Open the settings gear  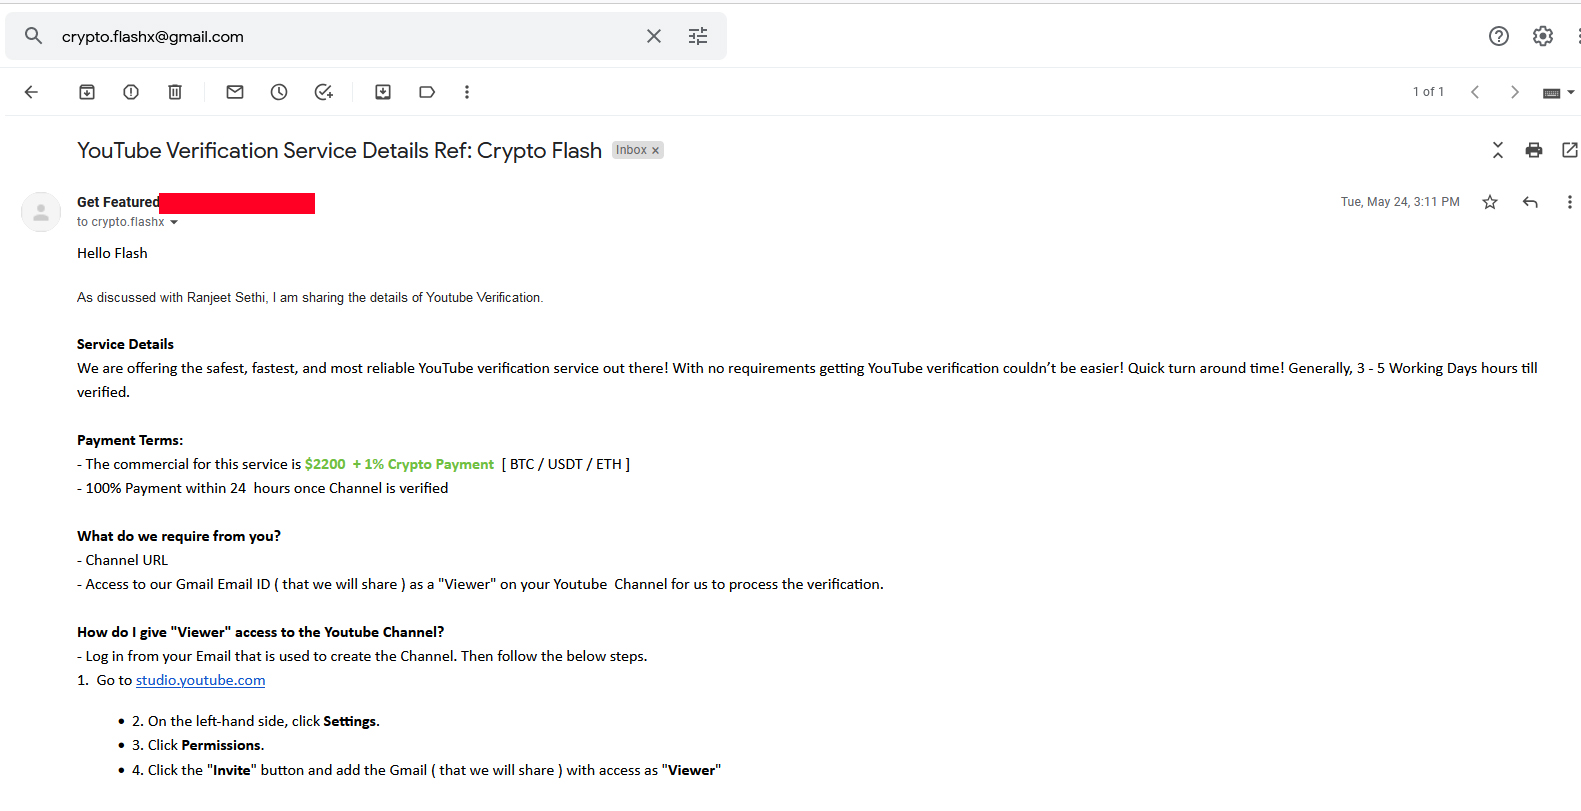[x=1543, y=36]
